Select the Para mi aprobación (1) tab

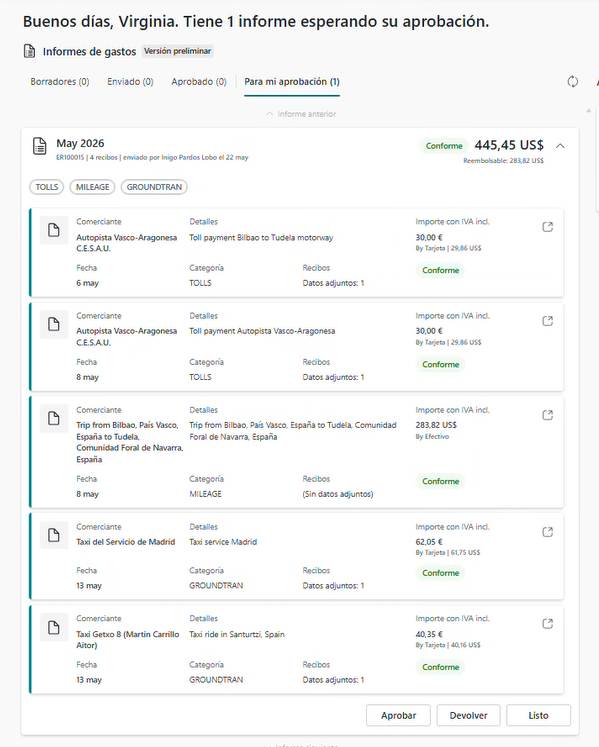pyautogui.click(x=292, y=81)
